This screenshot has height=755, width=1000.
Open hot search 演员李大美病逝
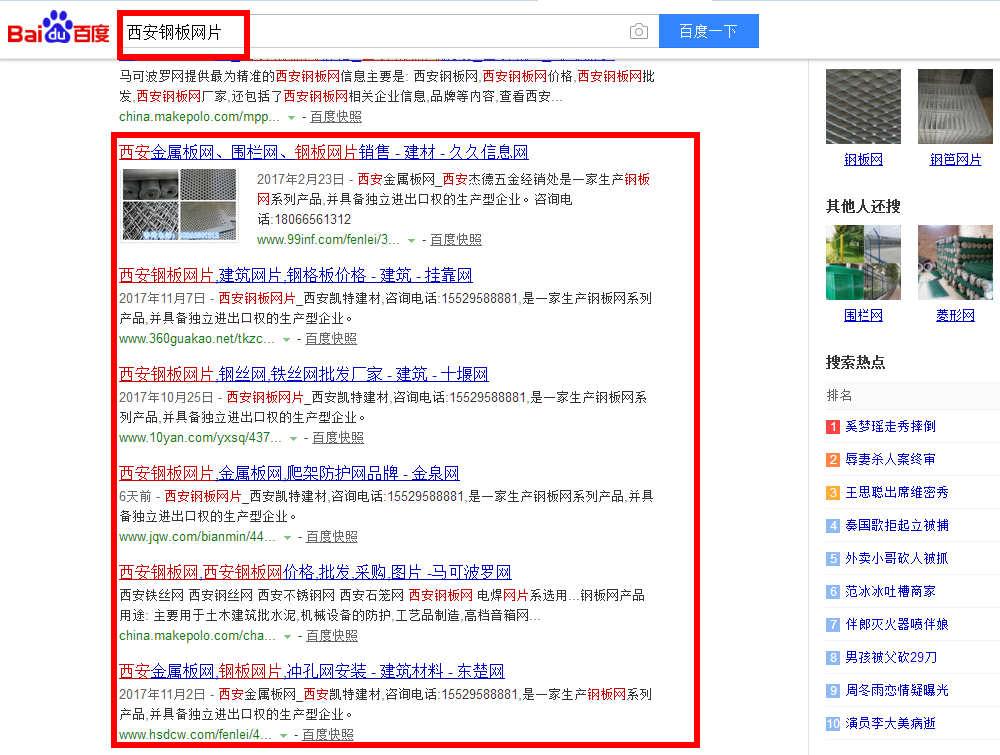[x=890, y=723]
